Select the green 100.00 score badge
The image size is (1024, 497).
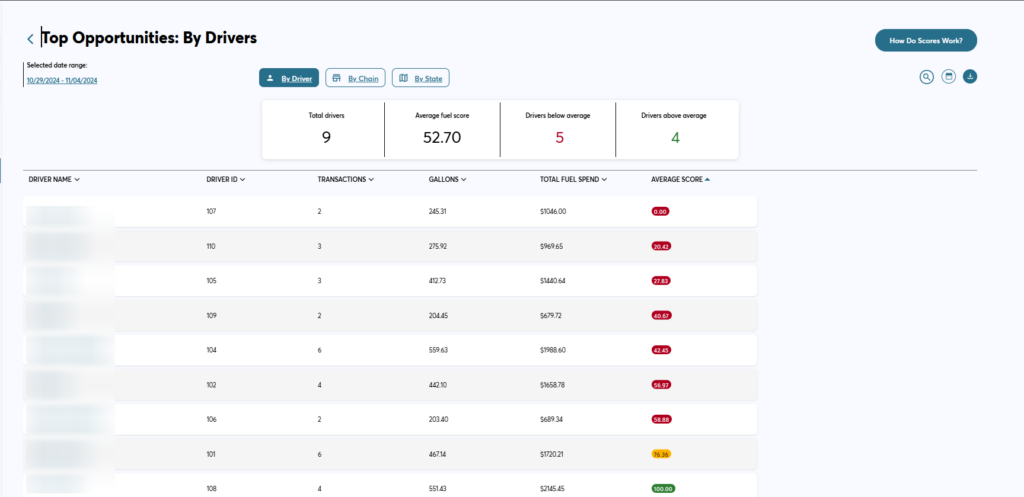pyautogui.click(x=663, y=489)
